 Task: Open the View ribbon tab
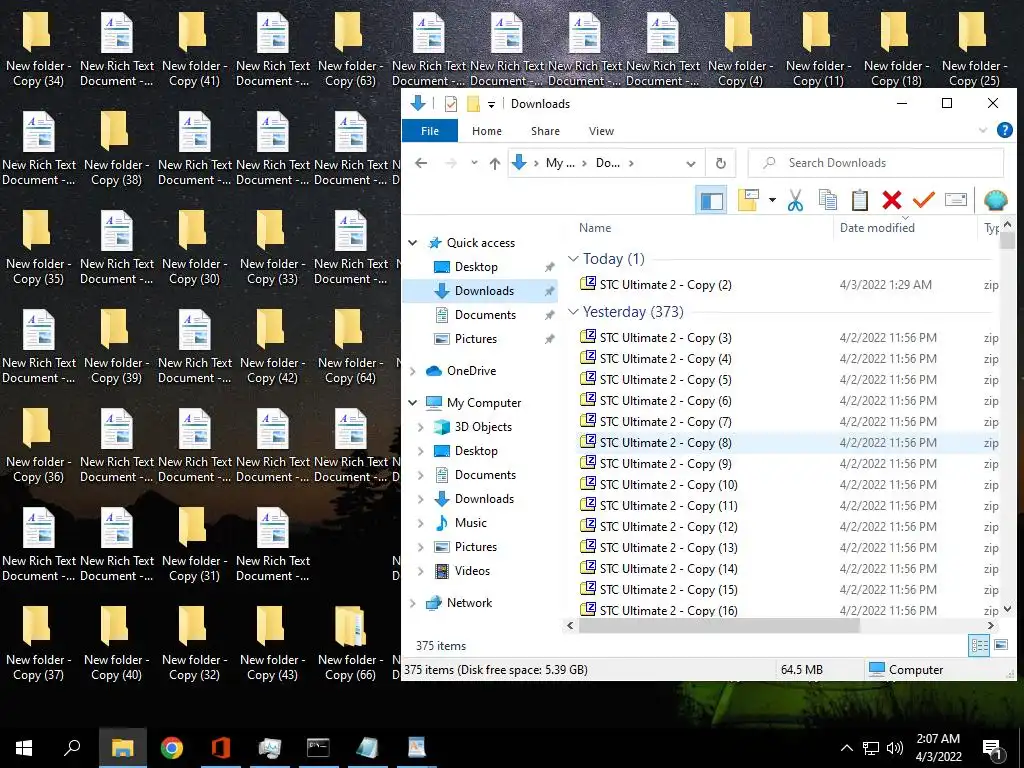601,131
